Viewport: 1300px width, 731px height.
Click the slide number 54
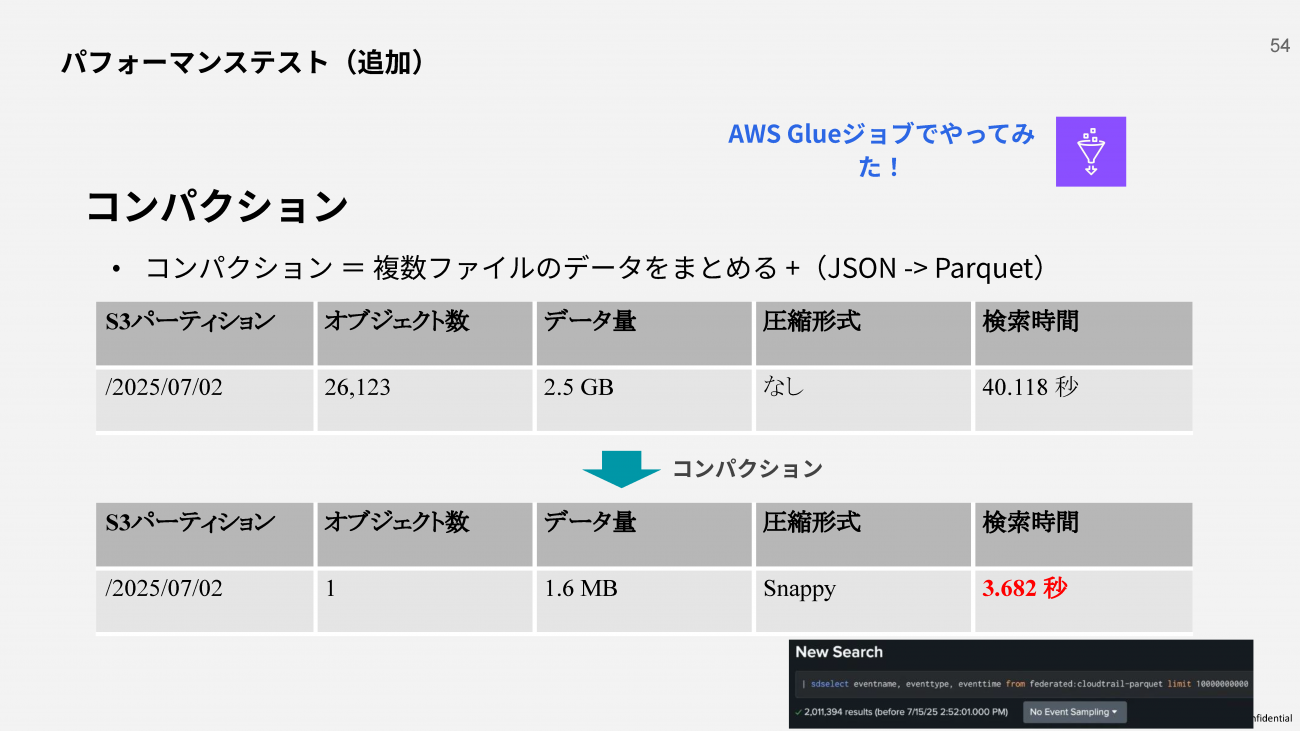point(1279,46)
